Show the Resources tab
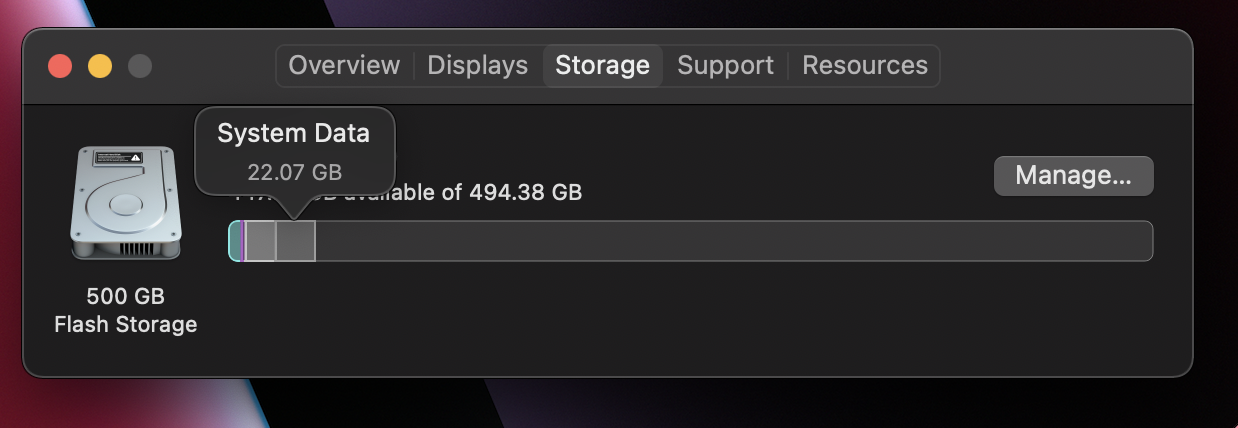Viewport: 1238px width, 428px height. (x=864, y=66)
